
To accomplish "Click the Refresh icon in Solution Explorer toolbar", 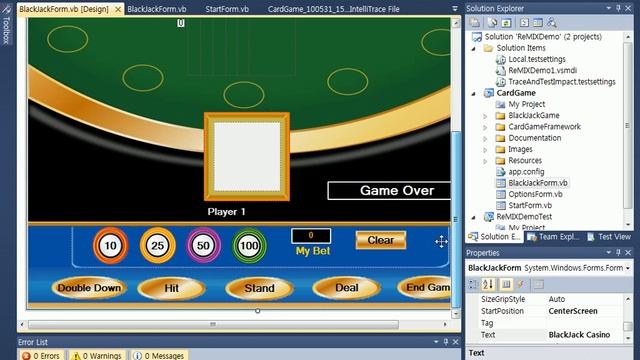I will coord(506,23).
